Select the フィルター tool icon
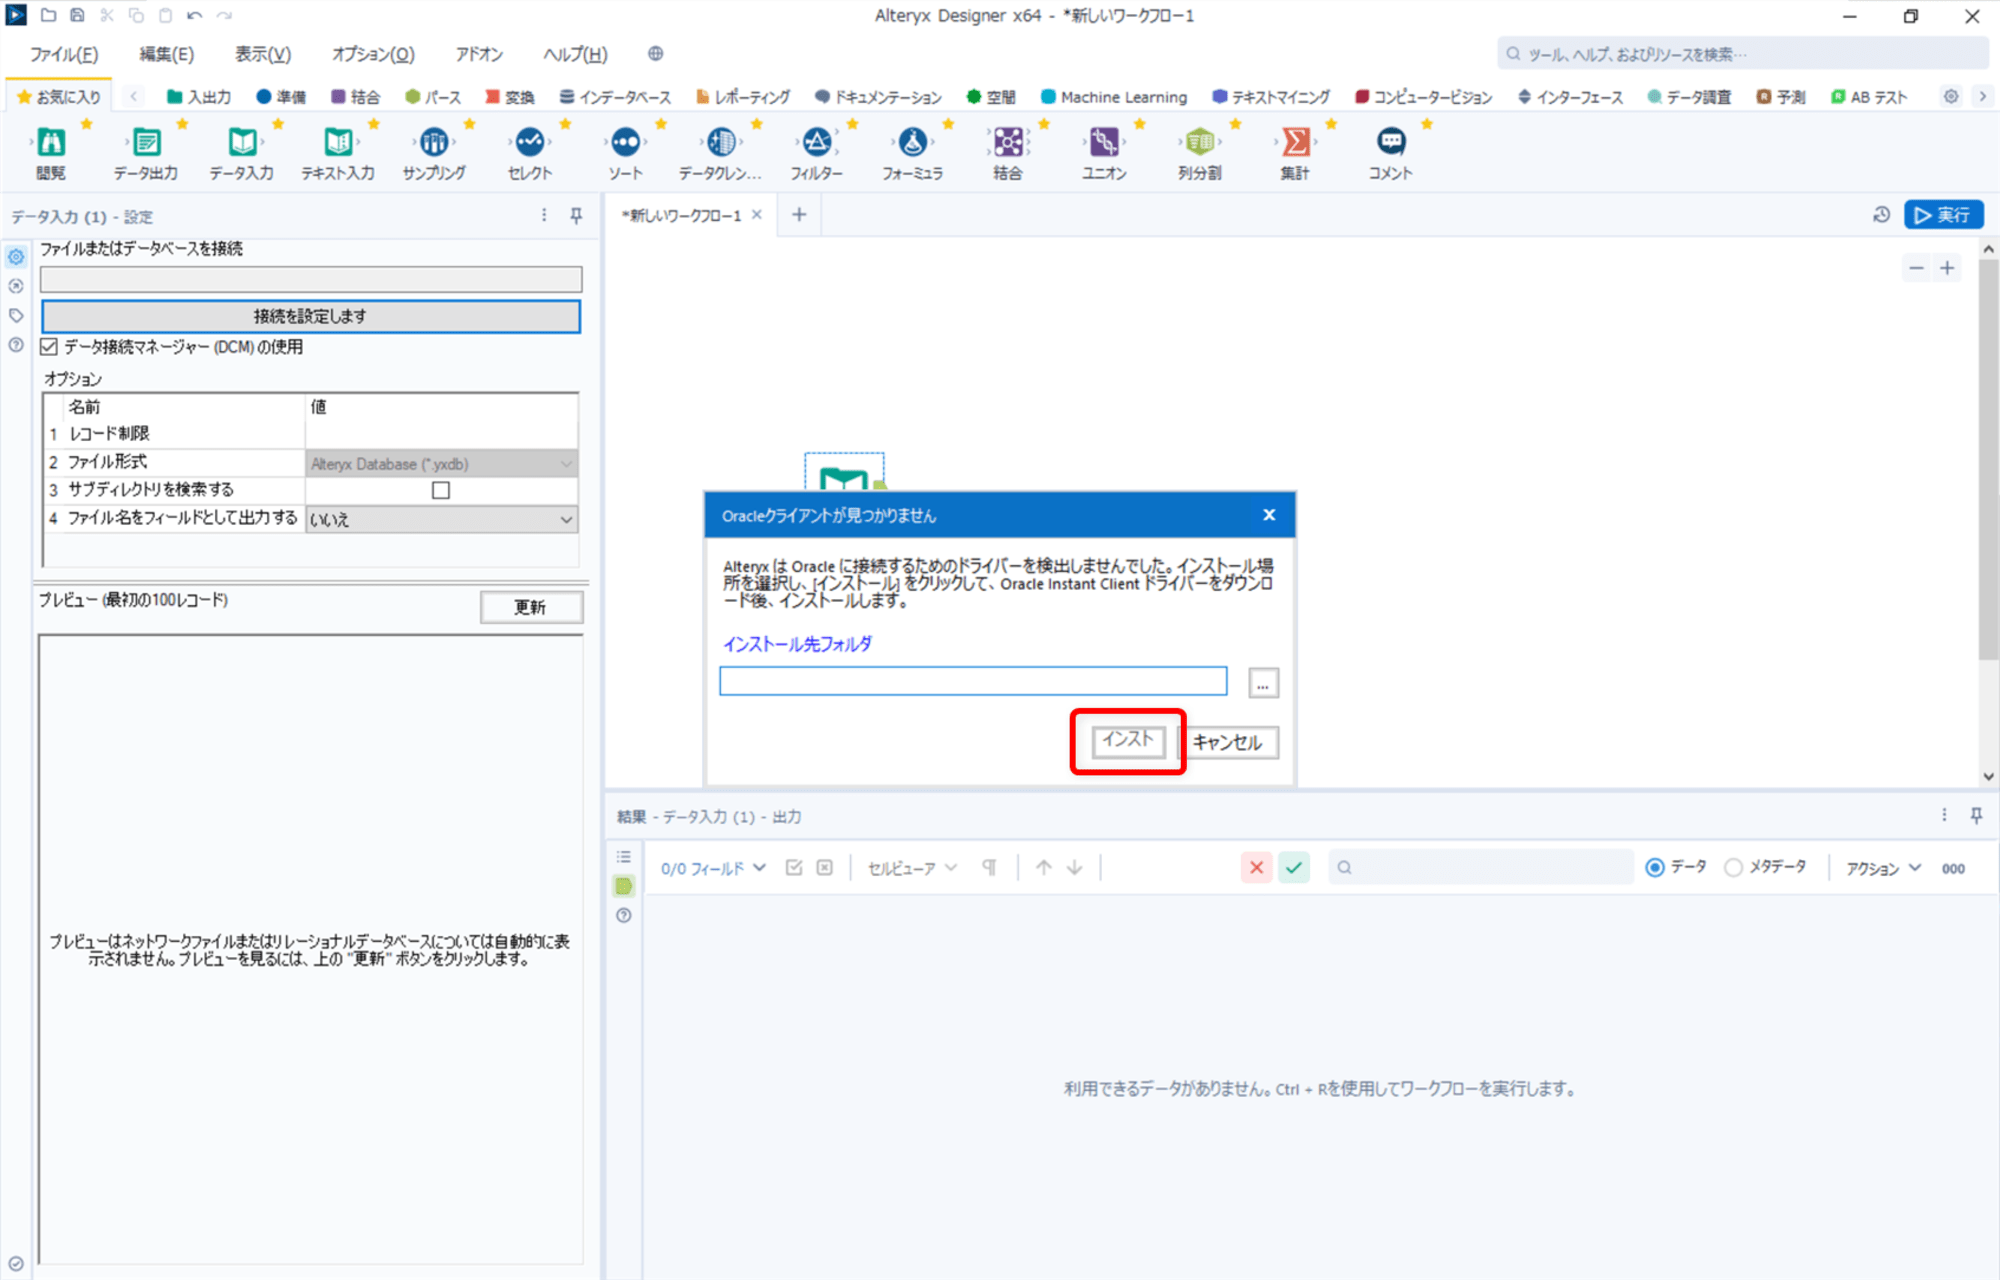The height and width of the screenshot is (1280, 2000). (x=817, y=142)
